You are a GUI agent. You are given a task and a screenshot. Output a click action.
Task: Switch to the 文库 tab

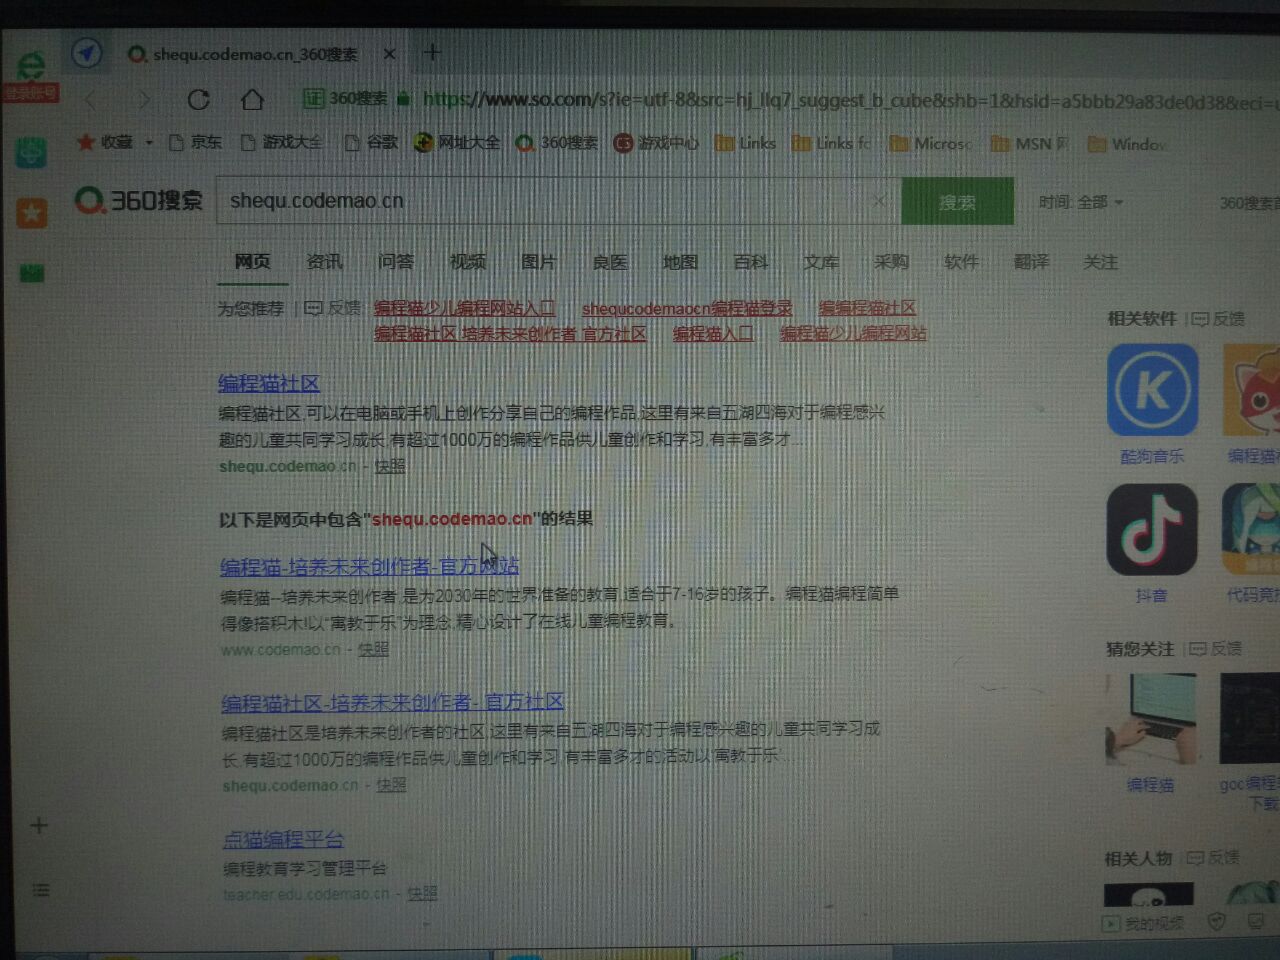point(821,262)
